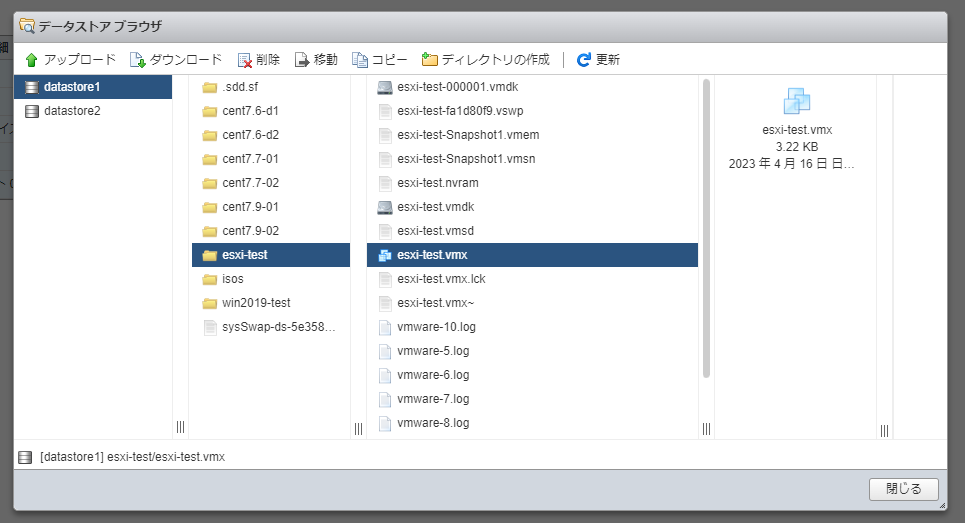The width and height of the screenshot is (965, 523).
Task: Click the esxi-test.vmsd file icon
Action: 385,231
